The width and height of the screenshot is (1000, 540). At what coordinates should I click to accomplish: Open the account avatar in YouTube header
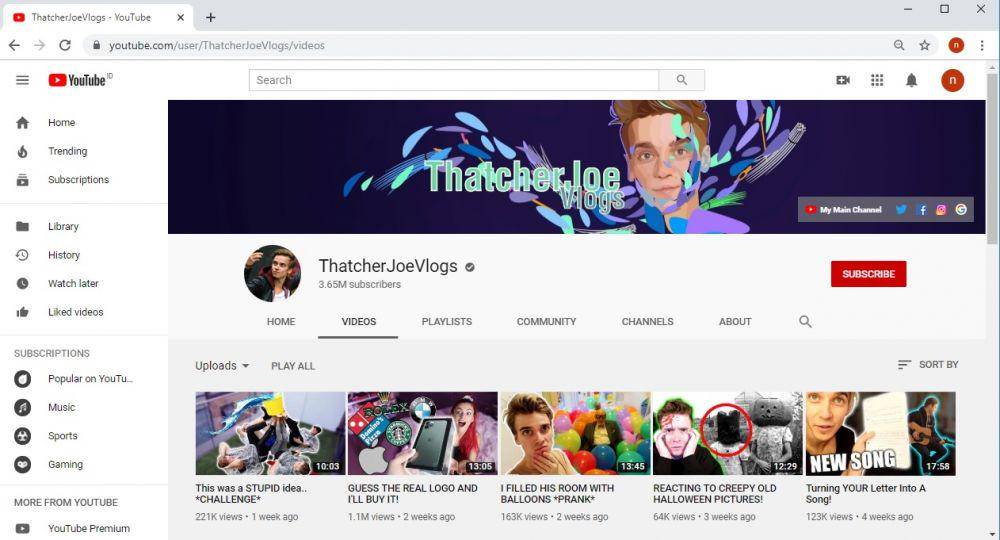(952, 80)
